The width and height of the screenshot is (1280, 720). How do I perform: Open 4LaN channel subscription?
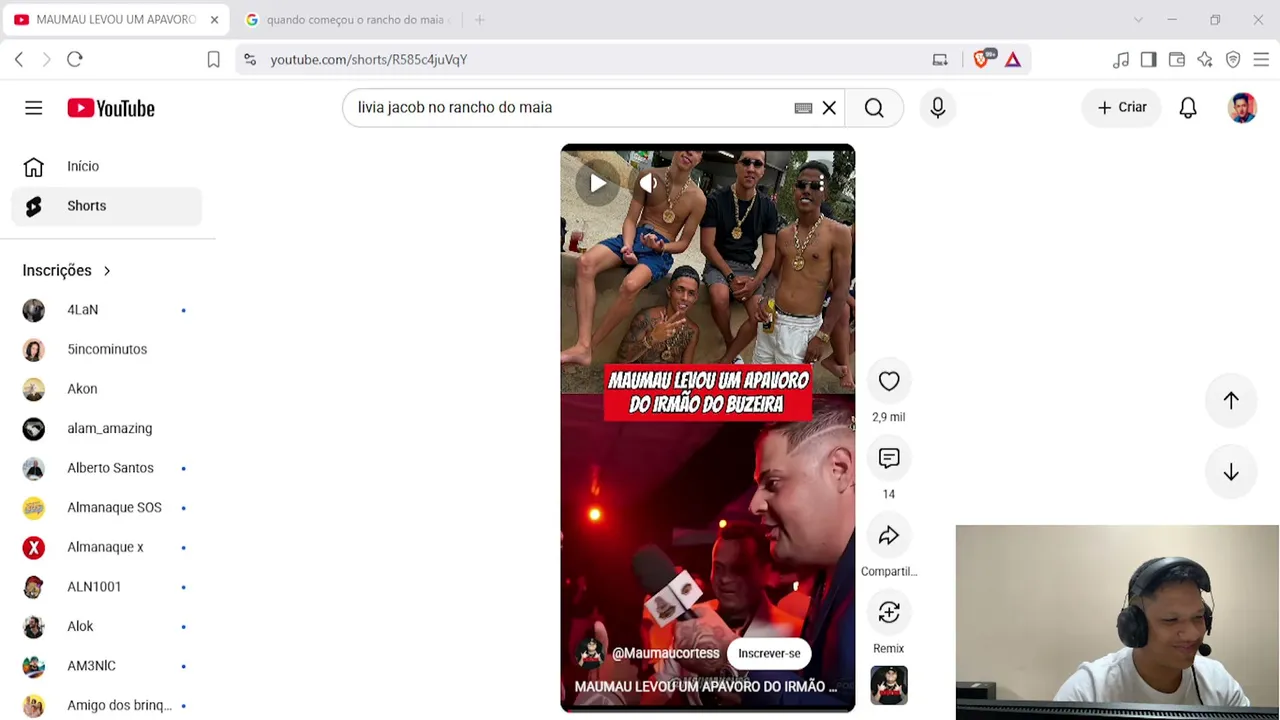107,310
